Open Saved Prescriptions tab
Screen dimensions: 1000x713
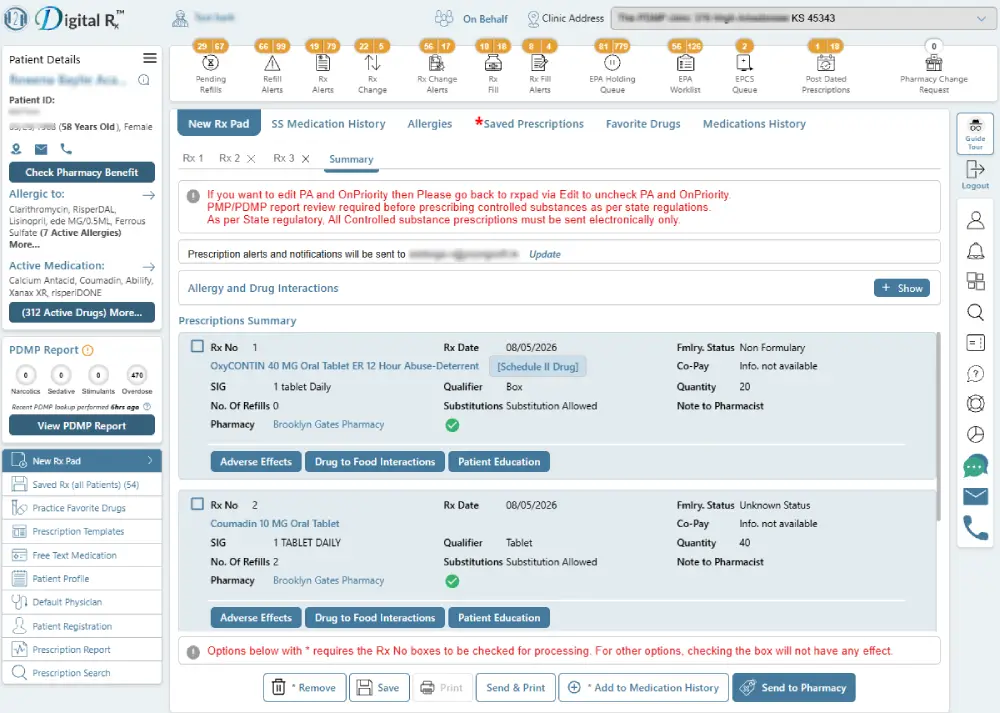tap(533, 124)
